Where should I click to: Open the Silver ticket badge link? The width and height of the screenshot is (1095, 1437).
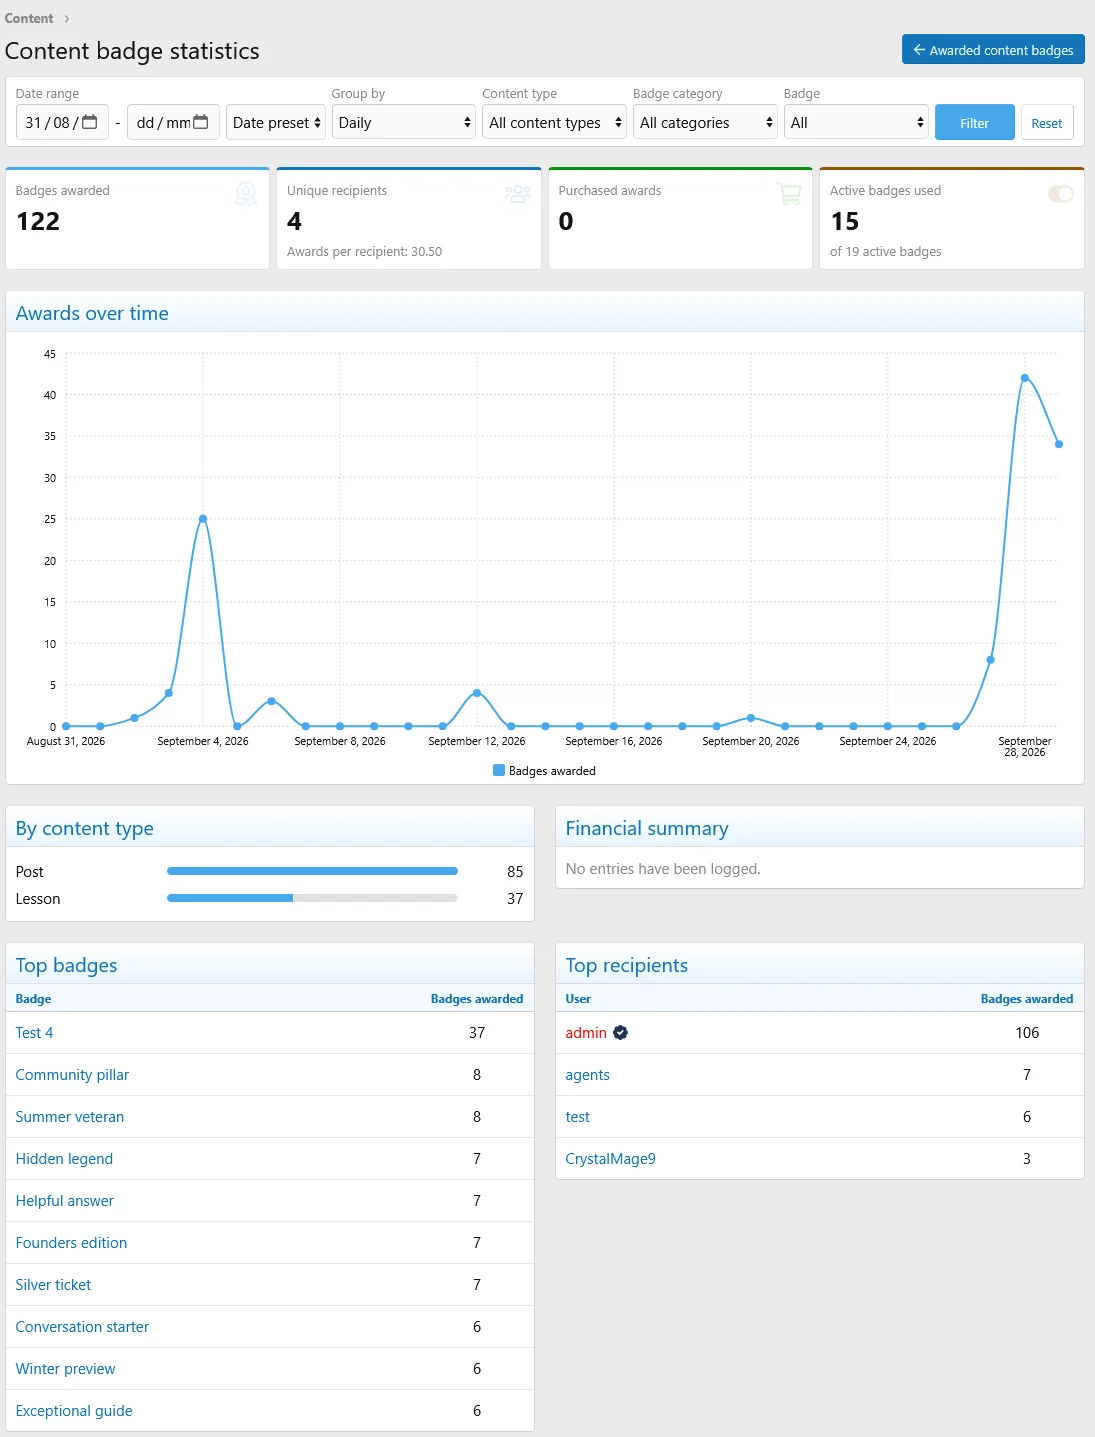(x=53, y=1285)
